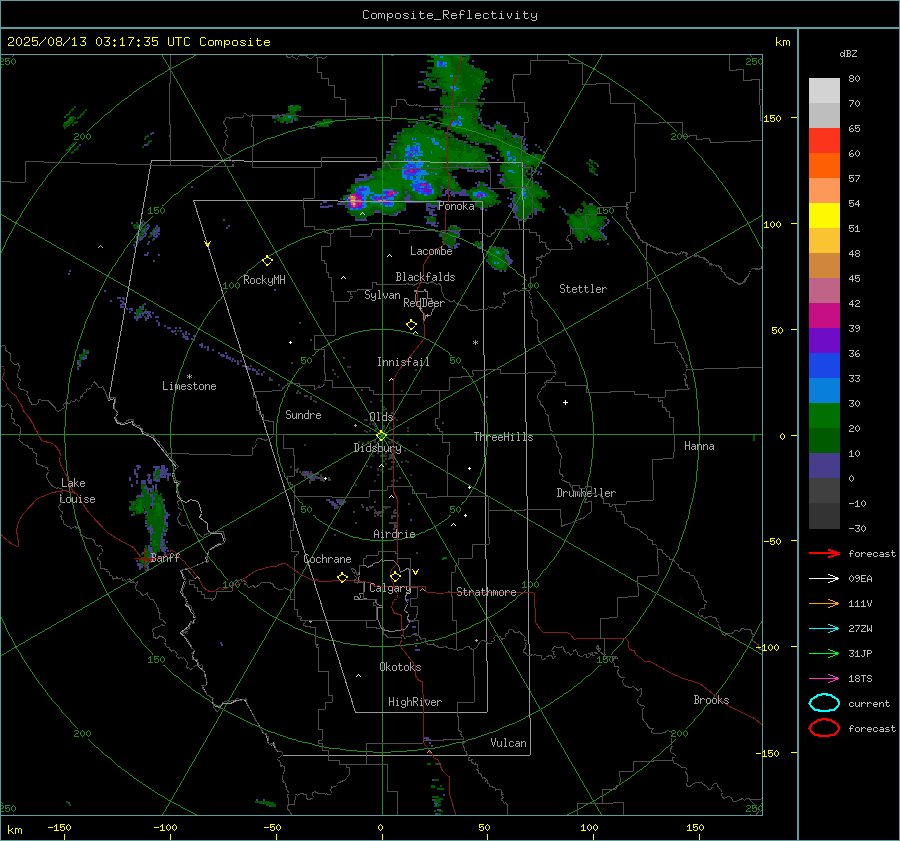Image resolution: width=900 pixels, height=841 pixels.
Task: Click the Drumheller town label
Action: click(x=586, y=493)
